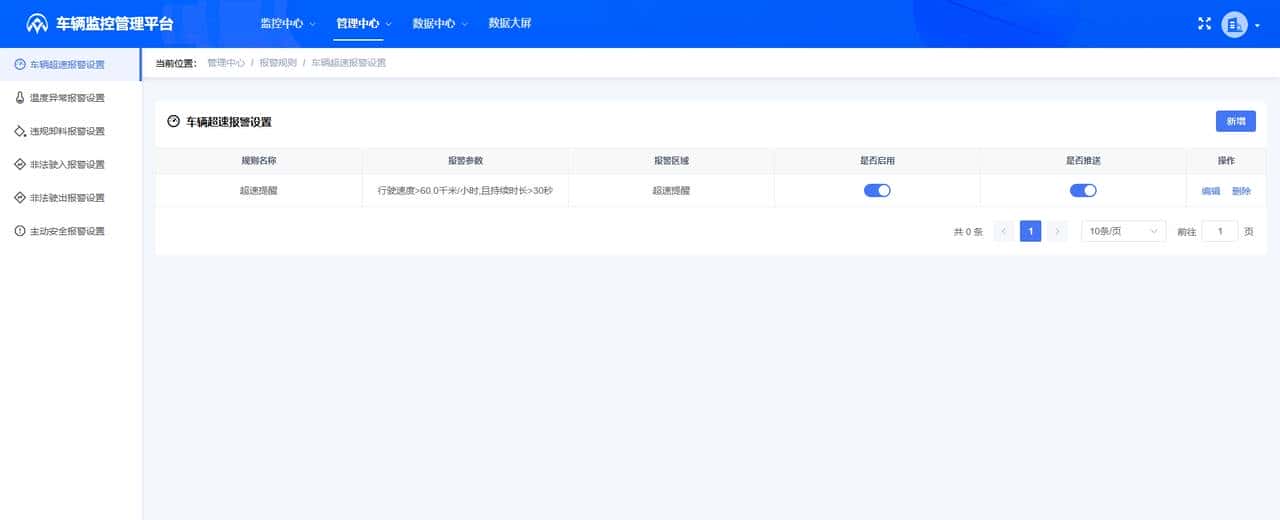This screenshot has height=520, width=1280.
Task: Click the clock icon in panel title
Action: click(173, 121)
